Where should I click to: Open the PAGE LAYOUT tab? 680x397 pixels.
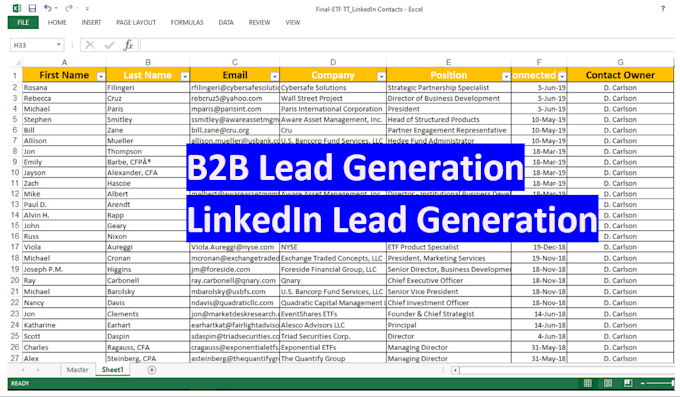click(x=136, y=22)
